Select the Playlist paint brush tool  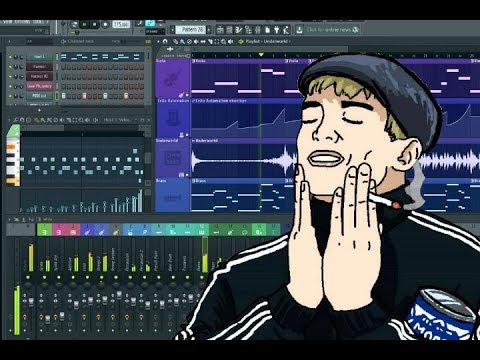(x=182, y=41)
